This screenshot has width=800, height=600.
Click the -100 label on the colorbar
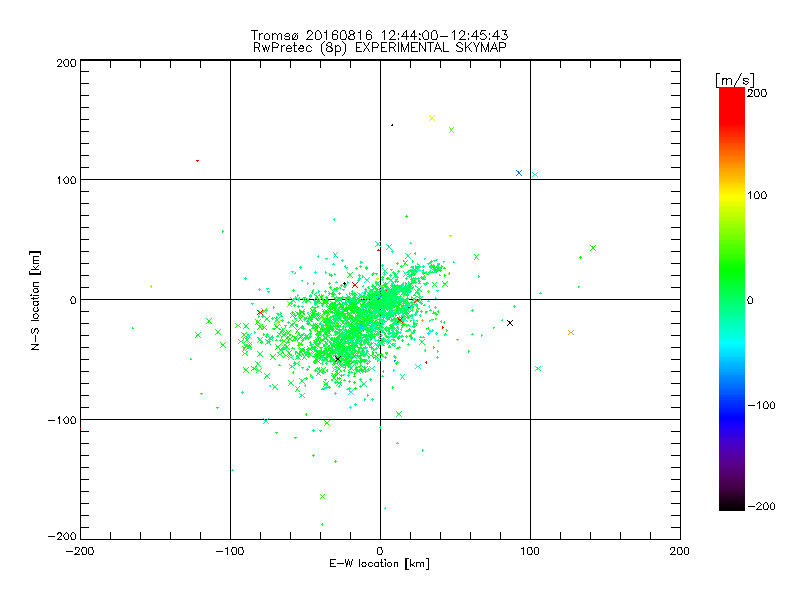(761, 405)
